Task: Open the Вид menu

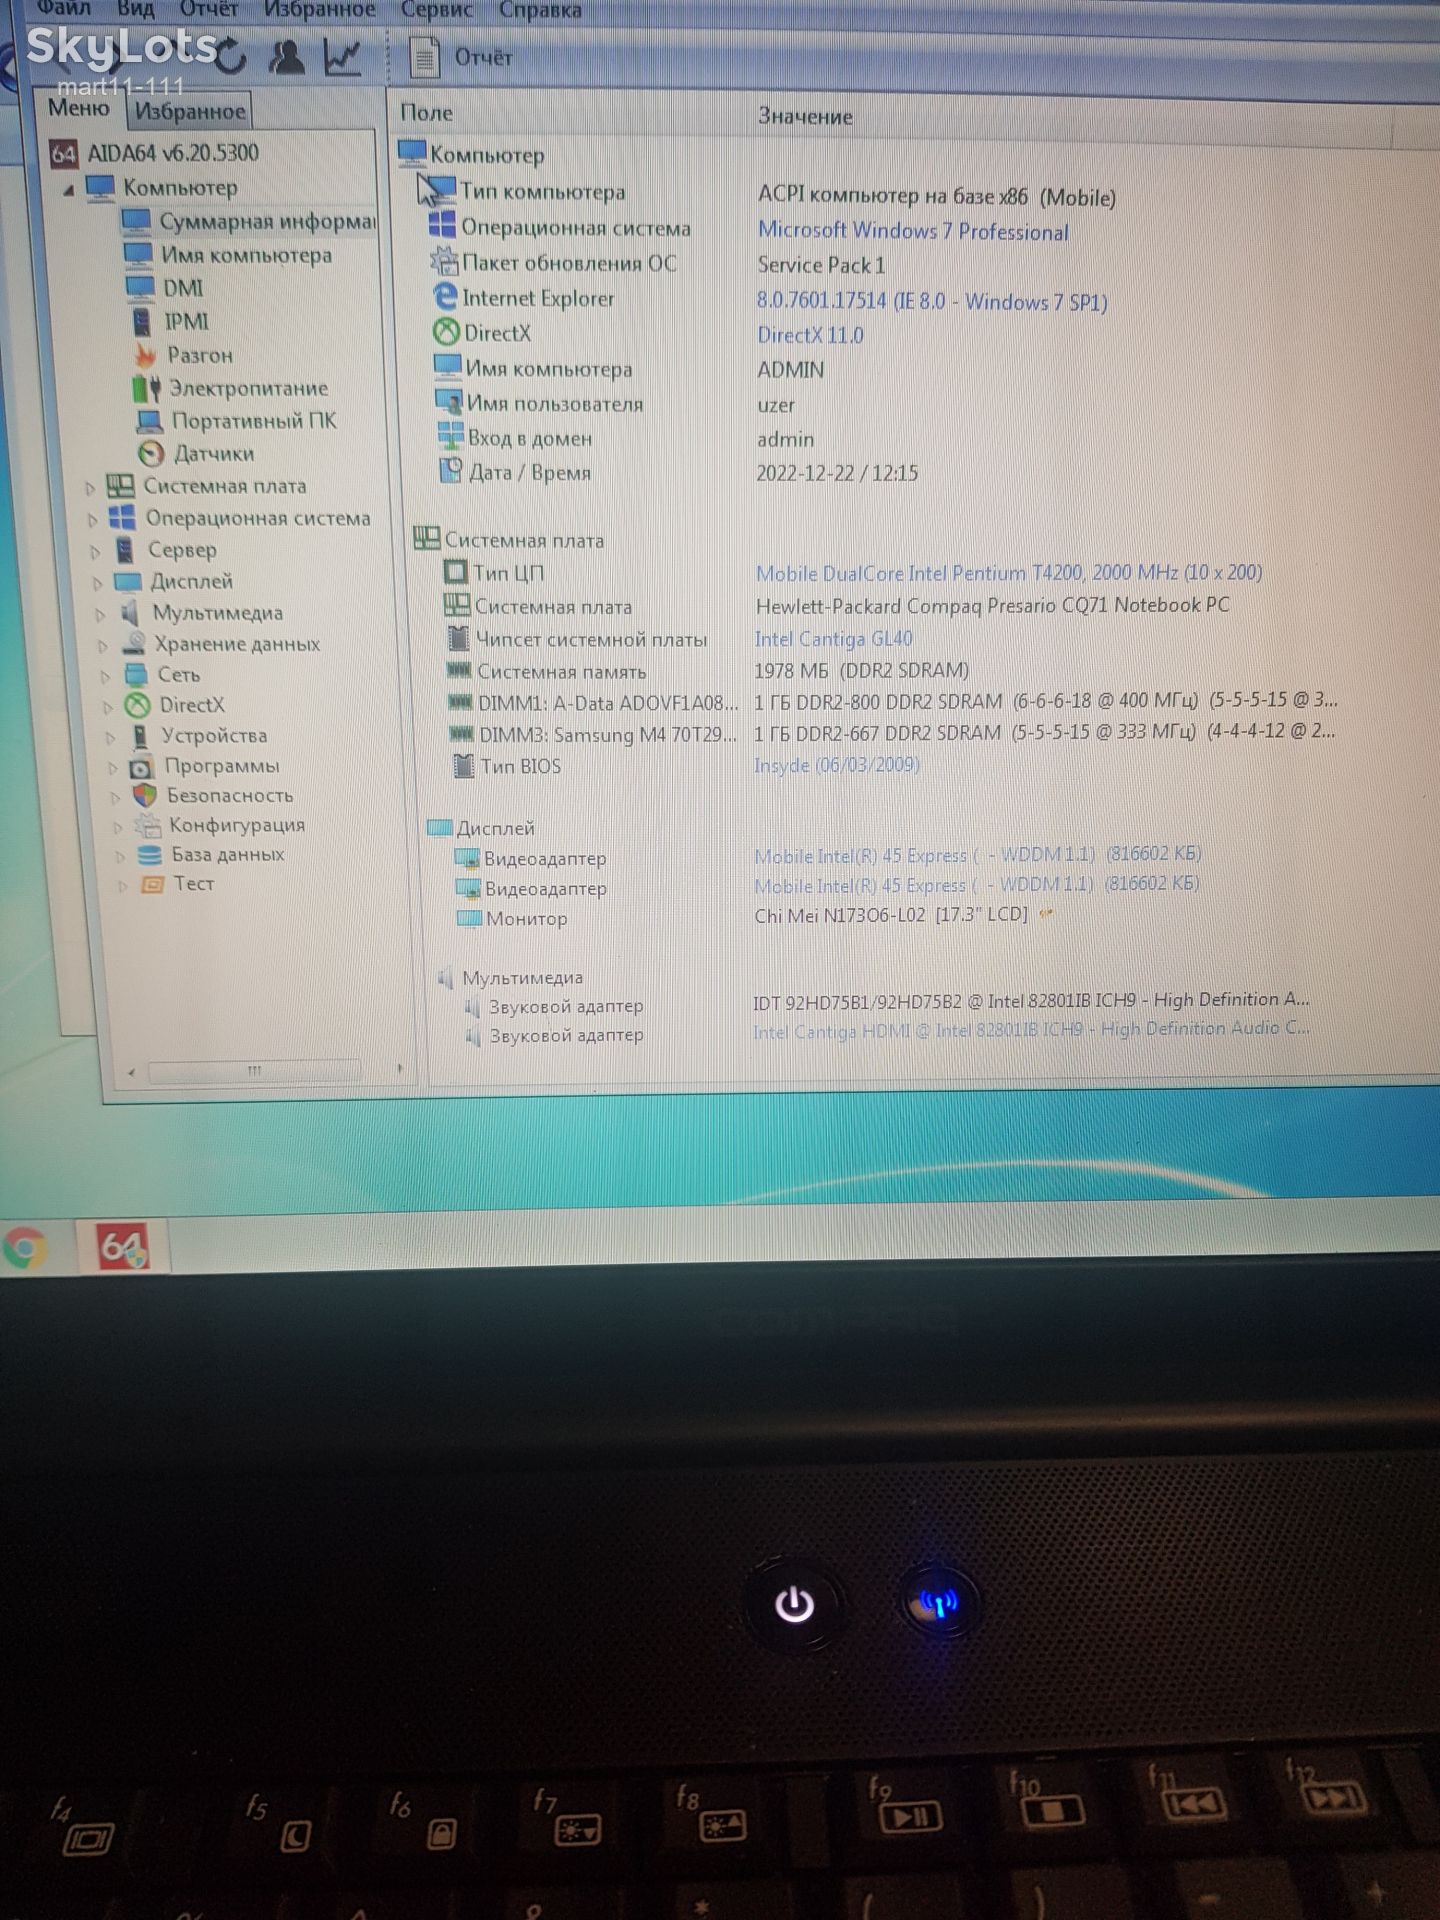Action: pos(135,10)
